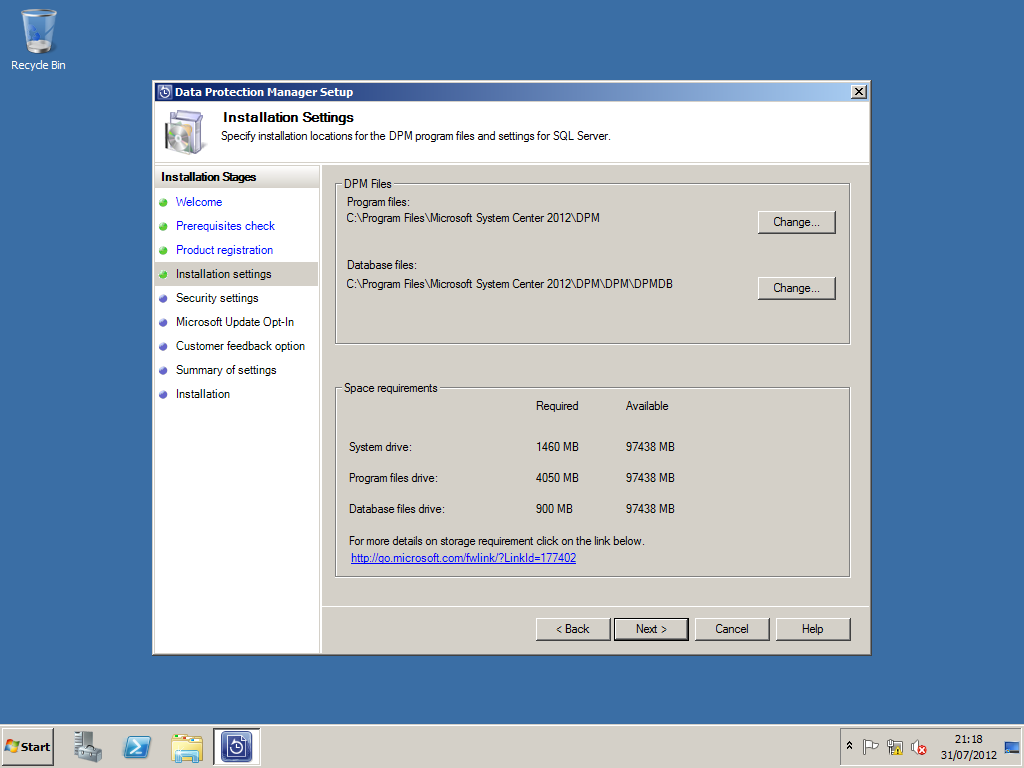This screenshot has height=768, width=1024.
Task: Select Summary of settings stage
Action: coord(226,370)
